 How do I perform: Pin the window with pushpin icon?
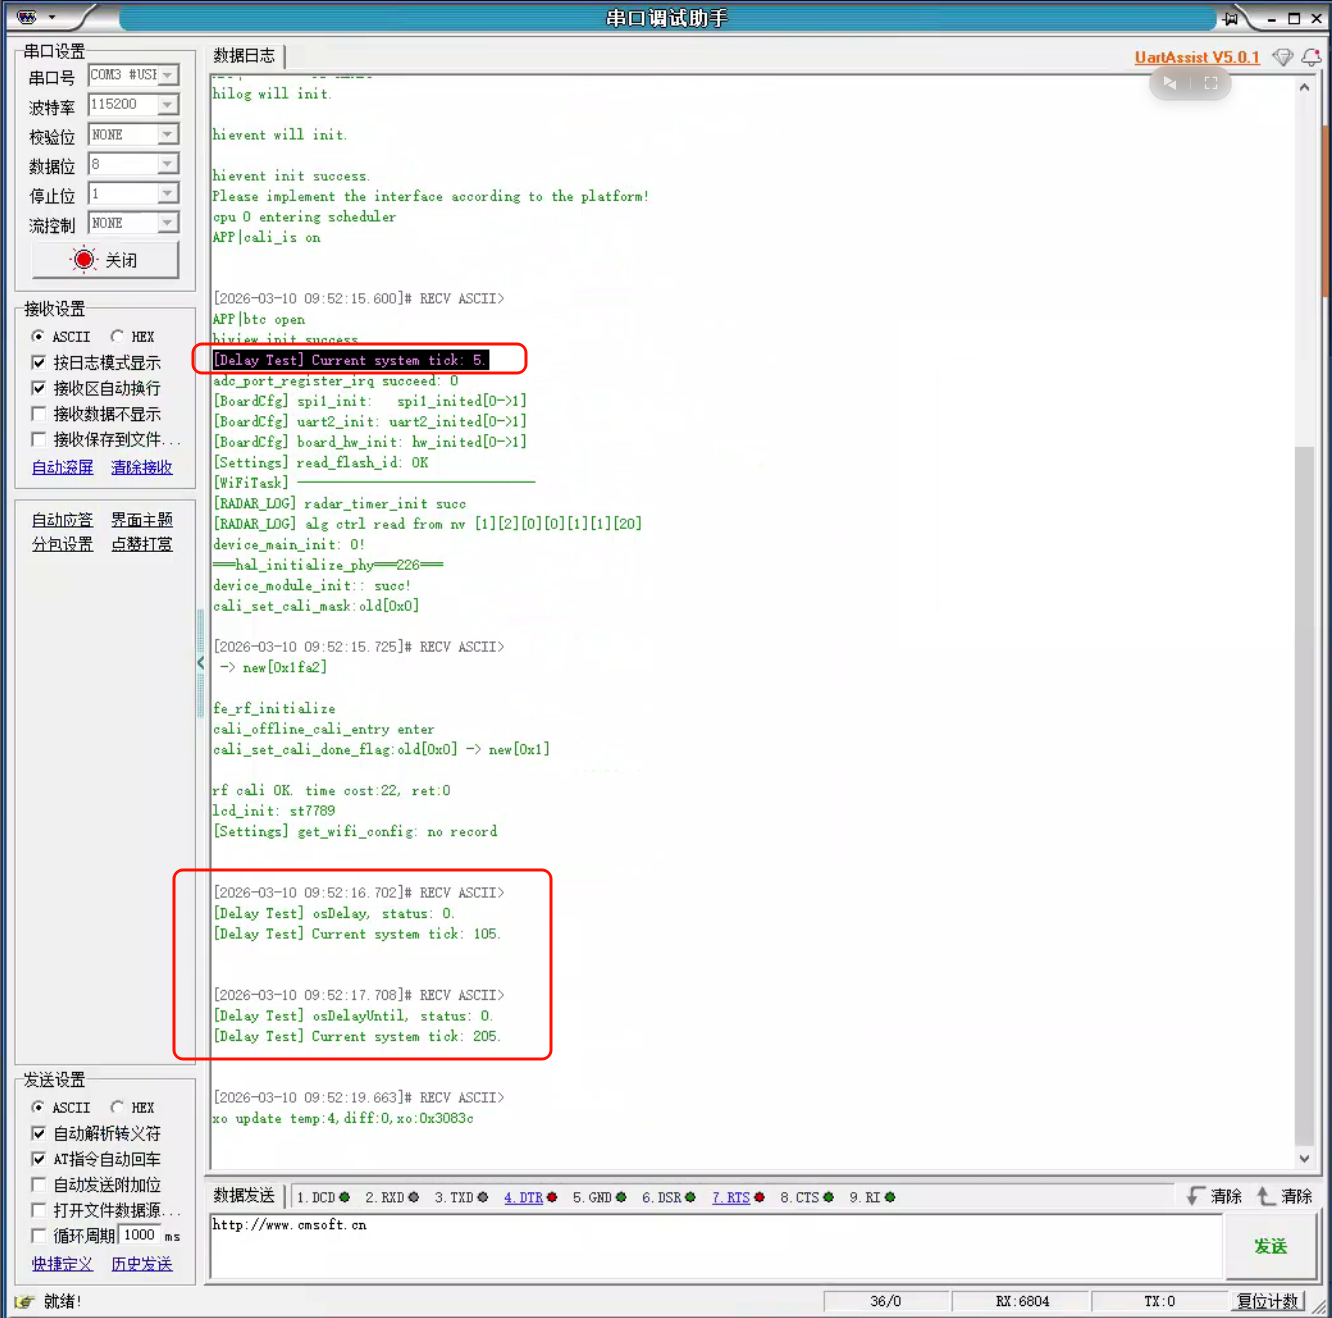click(x=1231, y=18)
